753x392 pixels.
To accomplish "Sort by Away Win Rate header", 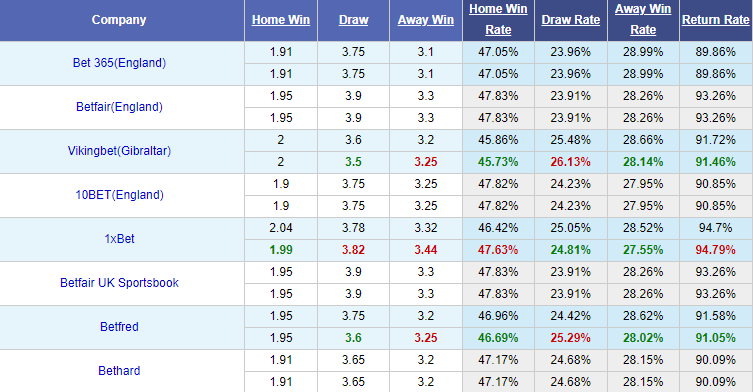I will click(x=643, y=19).
